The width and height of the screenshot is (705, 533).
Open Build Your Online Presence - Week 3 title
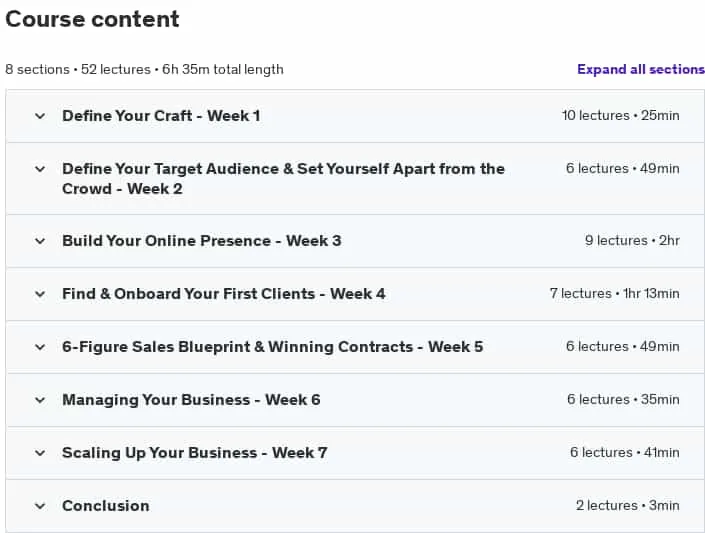pos(201,241)
